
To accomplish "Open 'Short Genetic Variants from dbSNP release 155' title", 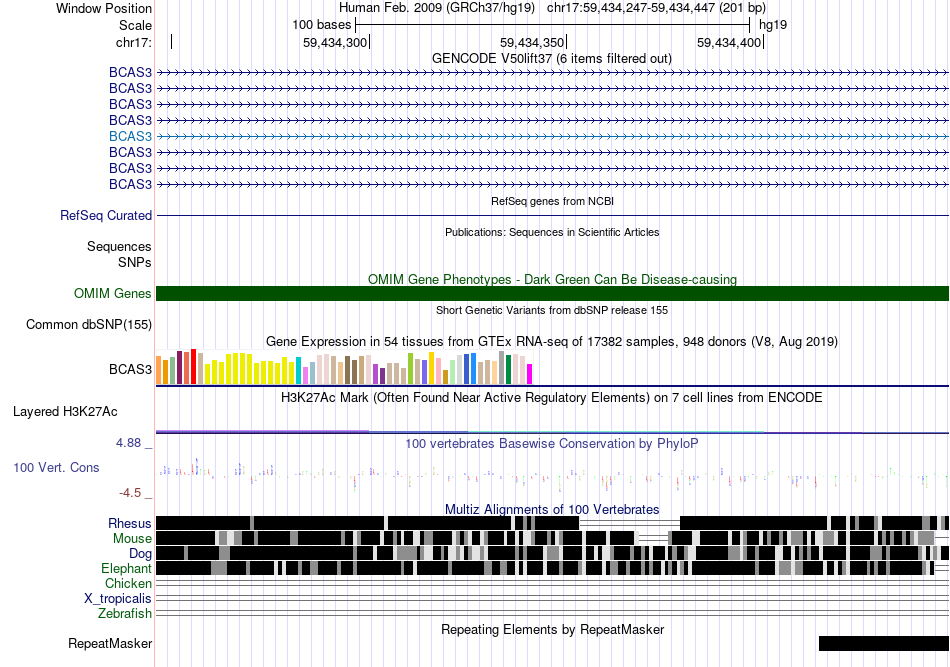I will tap(552, 310).
